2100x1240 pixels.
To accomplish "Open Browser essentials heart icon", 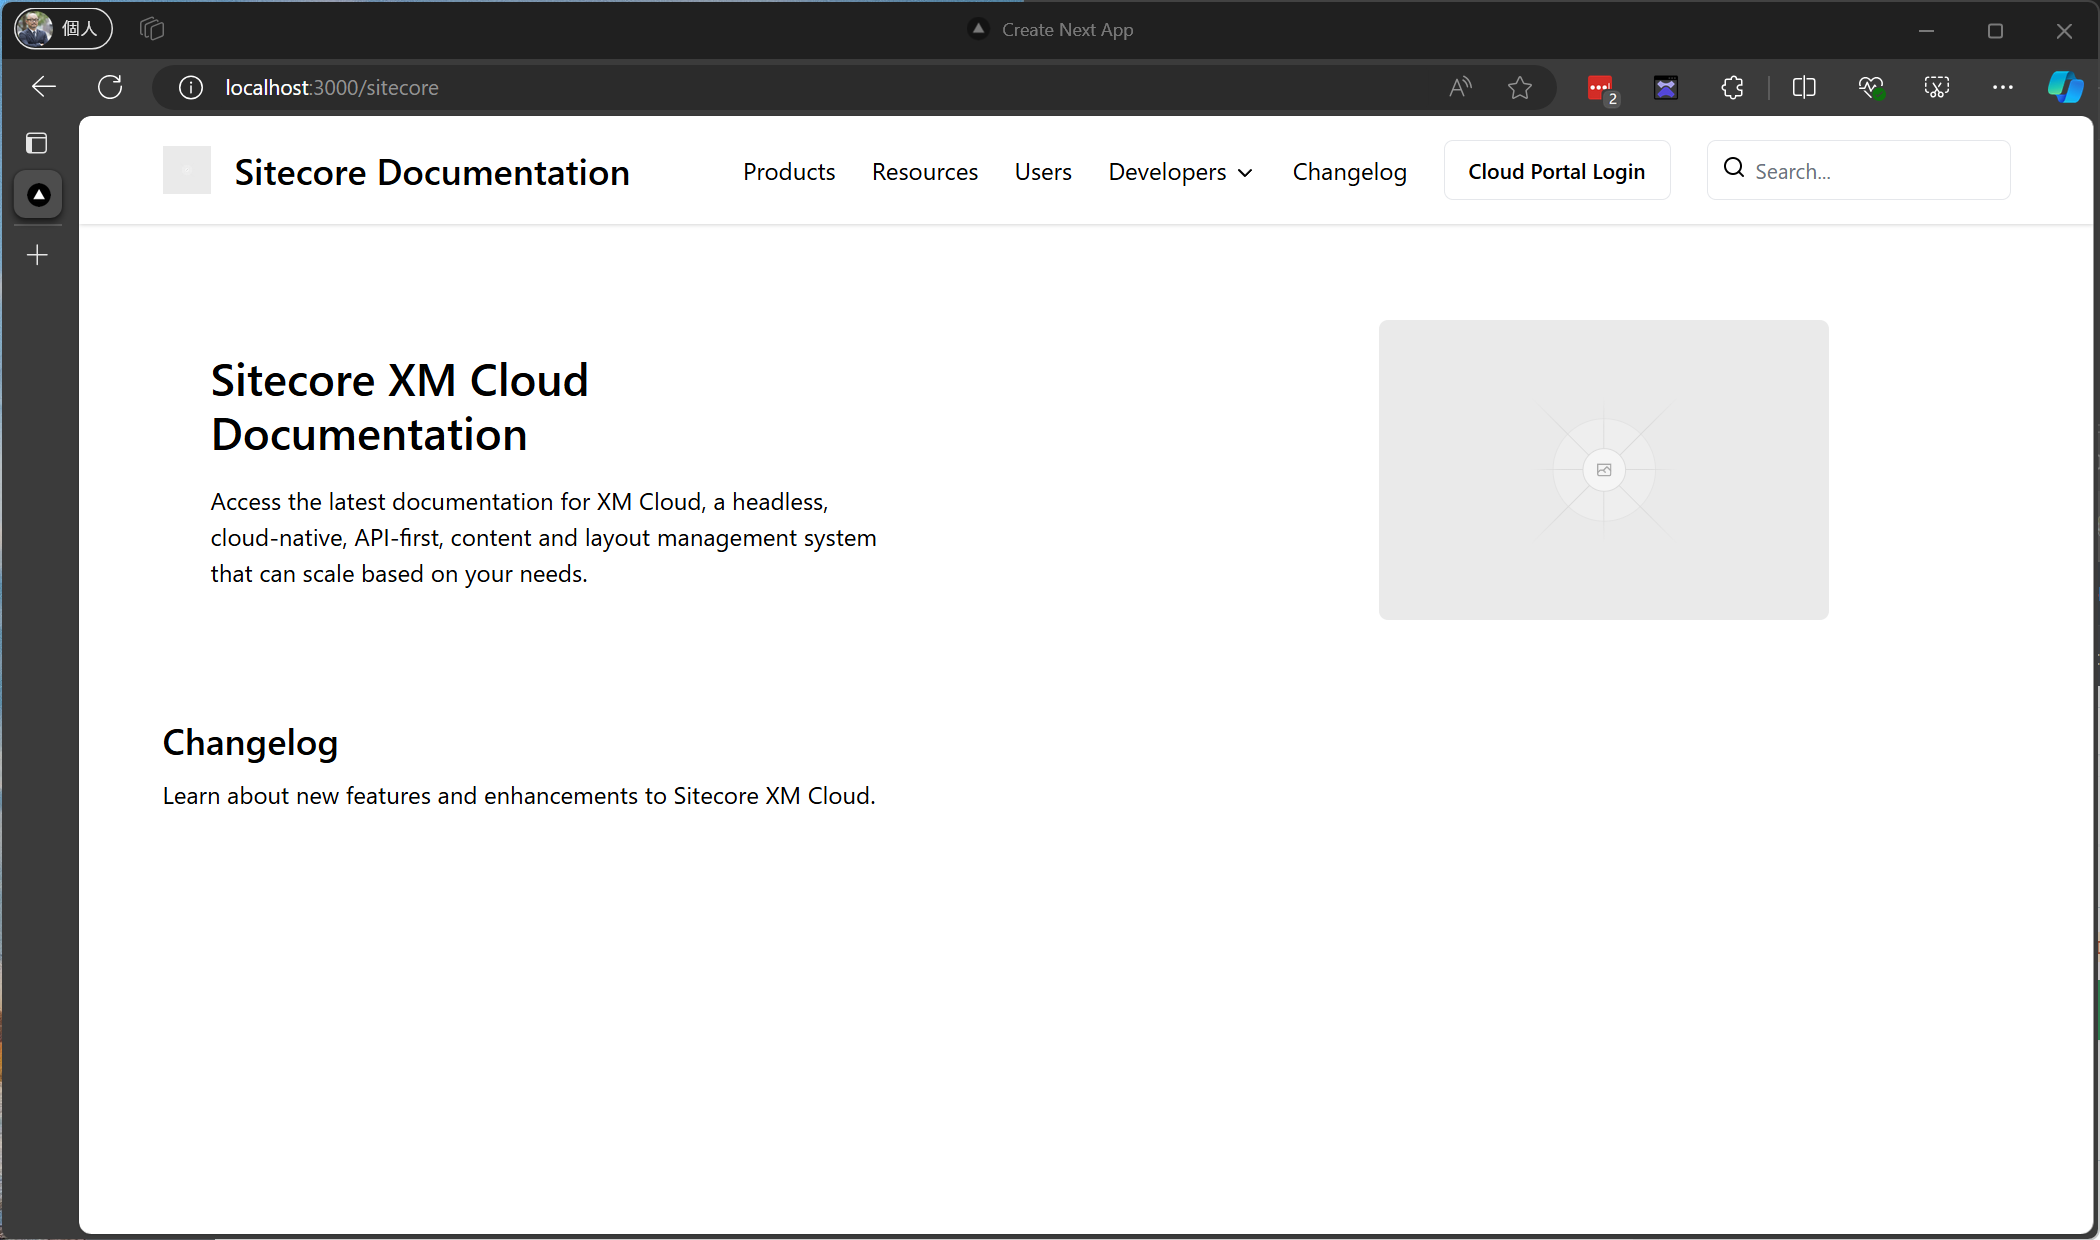I will coord(1871,88).
